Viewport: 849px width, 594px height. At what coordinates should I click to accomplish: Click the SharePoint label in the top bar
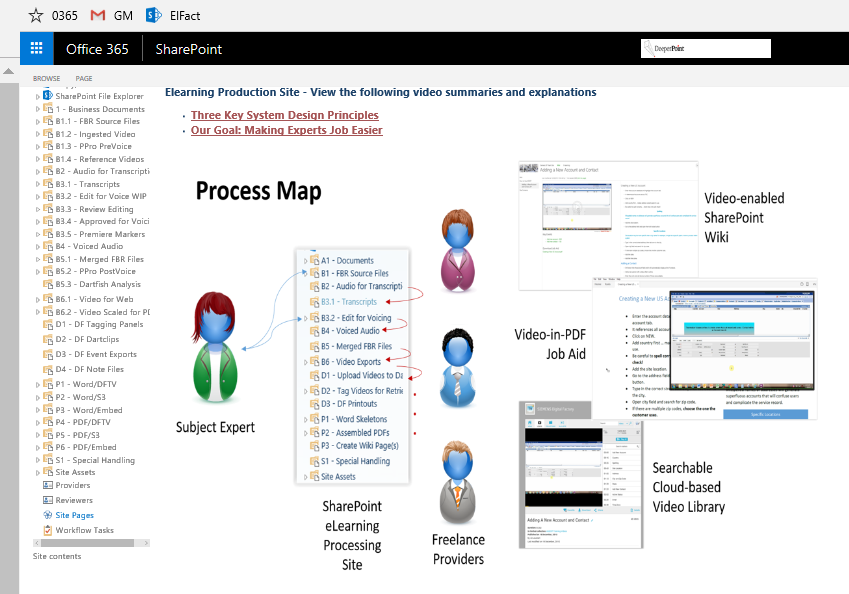pos(187,48)
